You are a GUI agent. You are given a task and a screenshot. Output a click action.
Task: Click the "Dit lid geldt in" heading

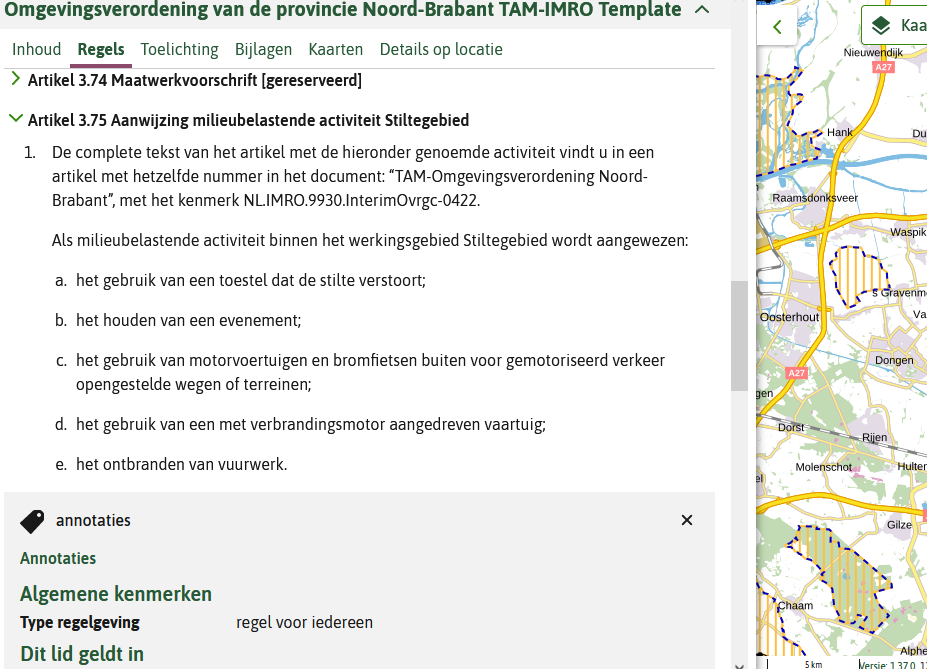tap(82, 654)
